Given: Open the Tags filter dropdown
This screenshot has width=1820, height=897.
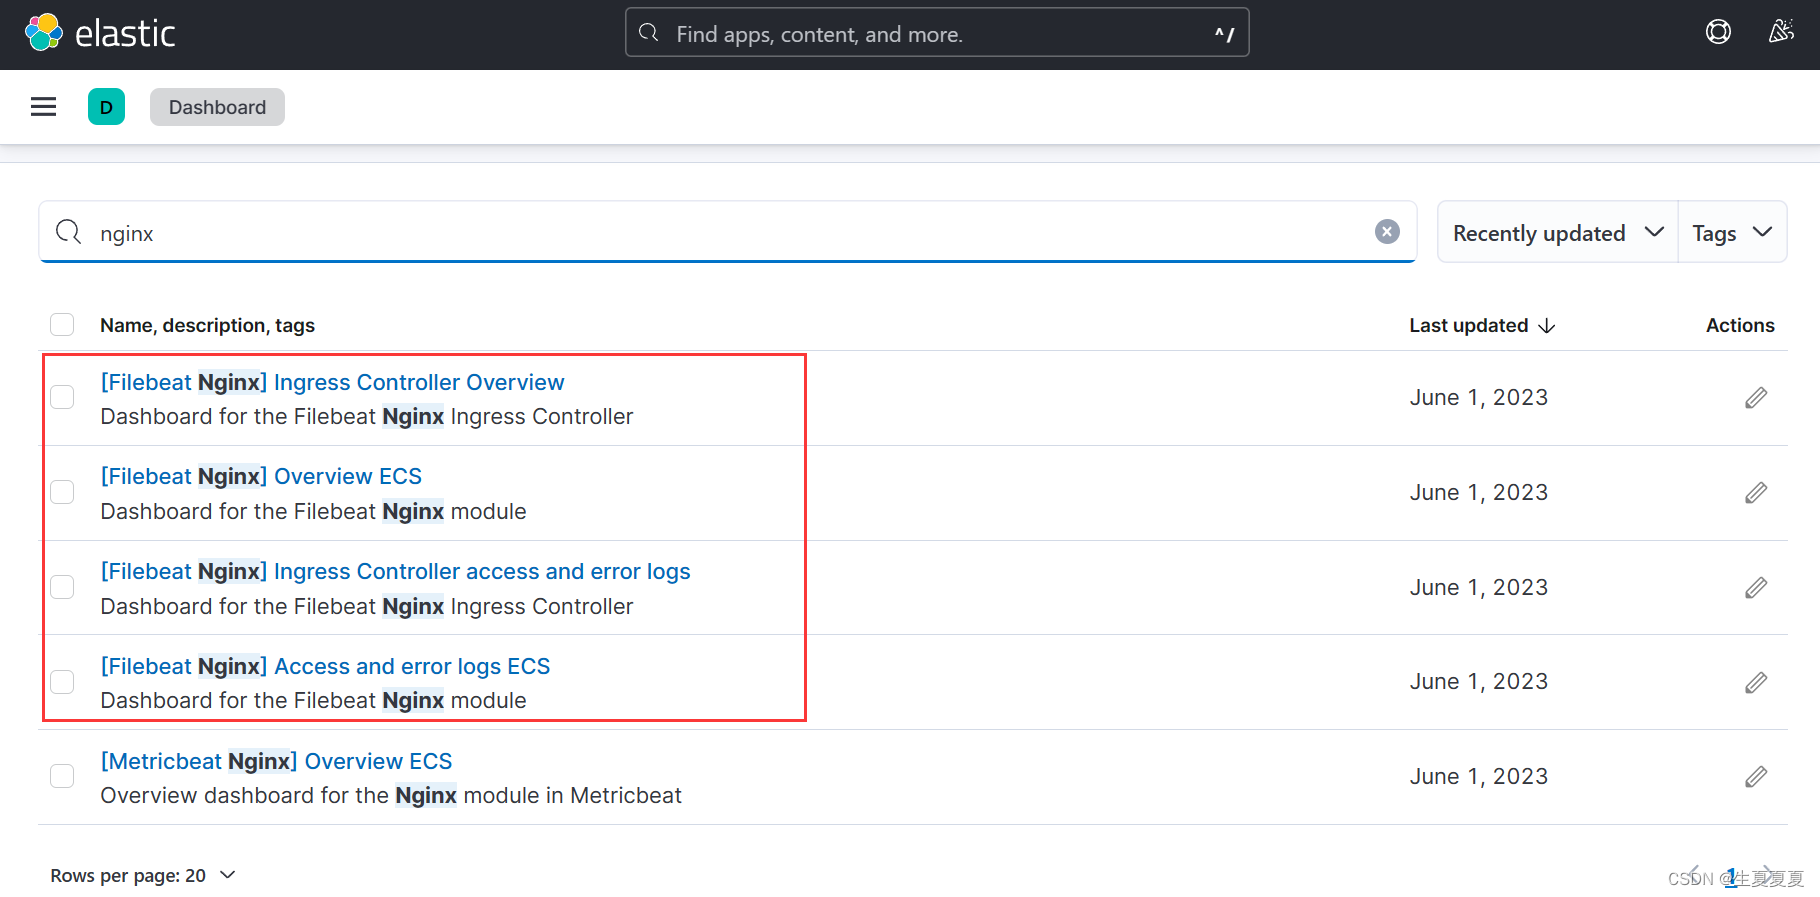Looking at the screenshot, I should point(1732,232).
